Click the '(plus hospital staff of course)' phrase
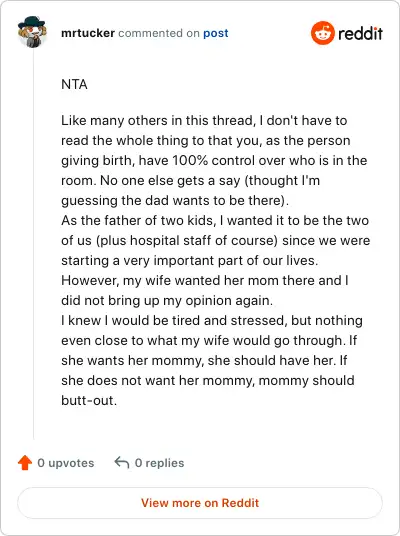400x536 pixels. (x=187, y=240)
